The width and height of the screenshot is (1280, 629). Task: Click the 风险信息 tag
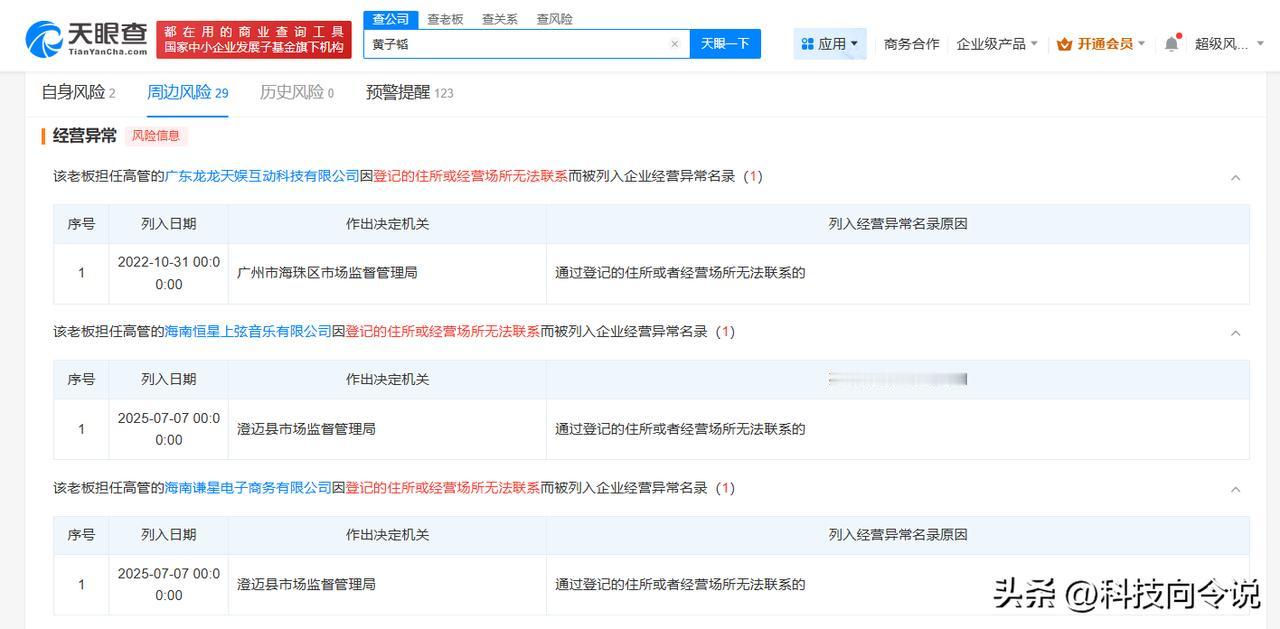tap(156, 136)
